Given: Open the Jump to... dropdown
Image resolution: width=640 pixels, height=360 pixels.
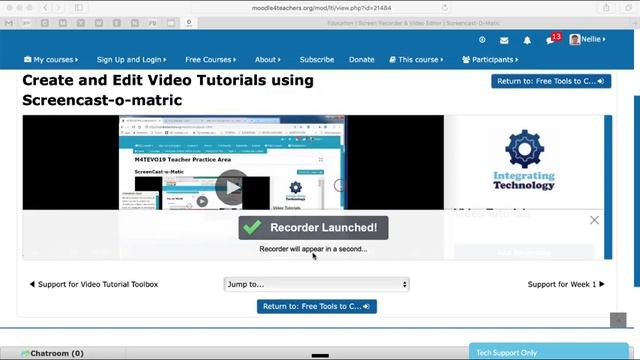Looking at the screenshot, I should [x=316, y=284].
